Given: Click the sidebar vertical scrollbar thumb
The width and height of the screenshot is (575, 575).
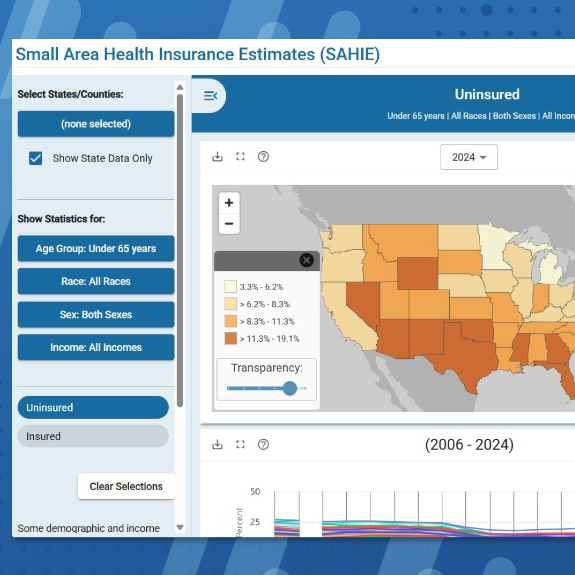Looking at the screenshot, I should 180,250.
